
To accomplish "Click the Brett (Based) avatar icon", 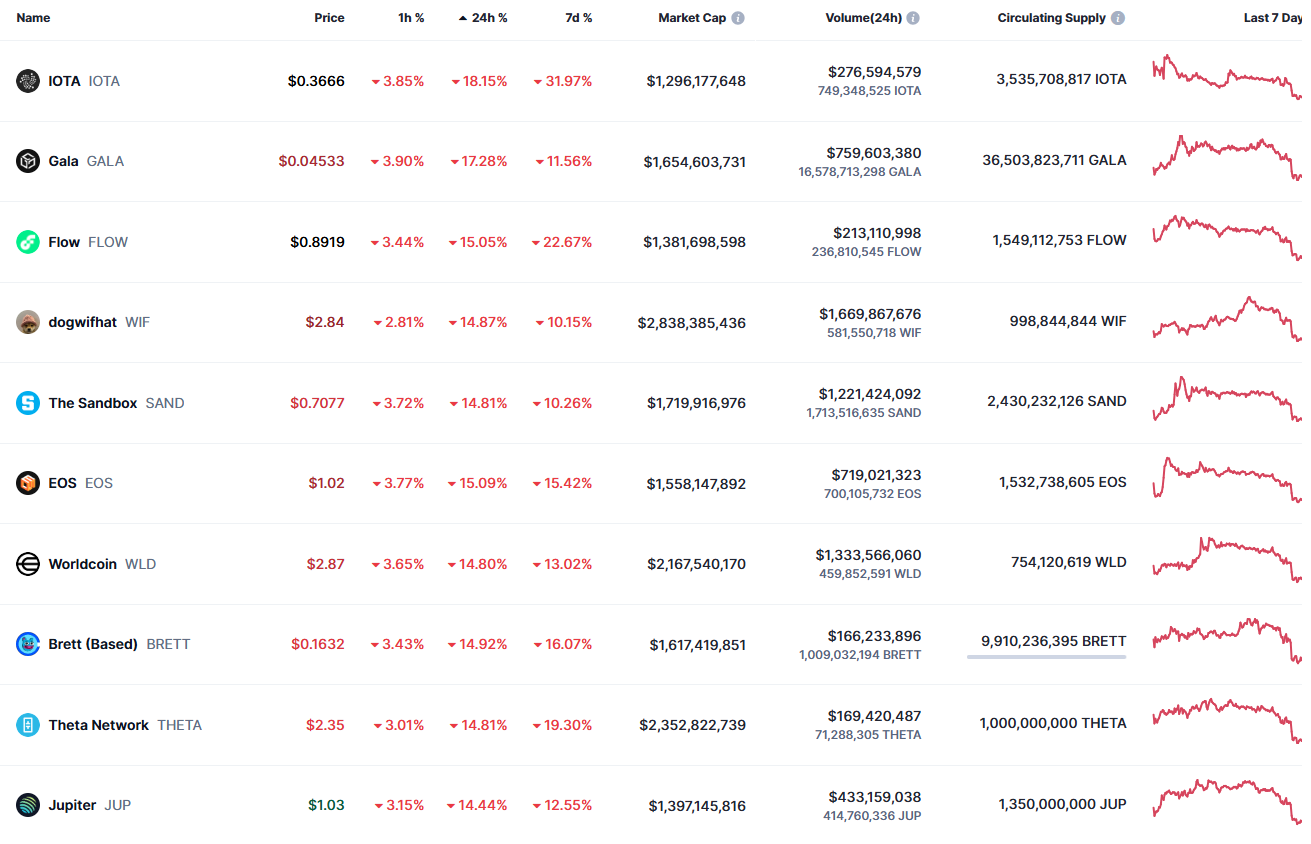I will (x=28, y=644).
